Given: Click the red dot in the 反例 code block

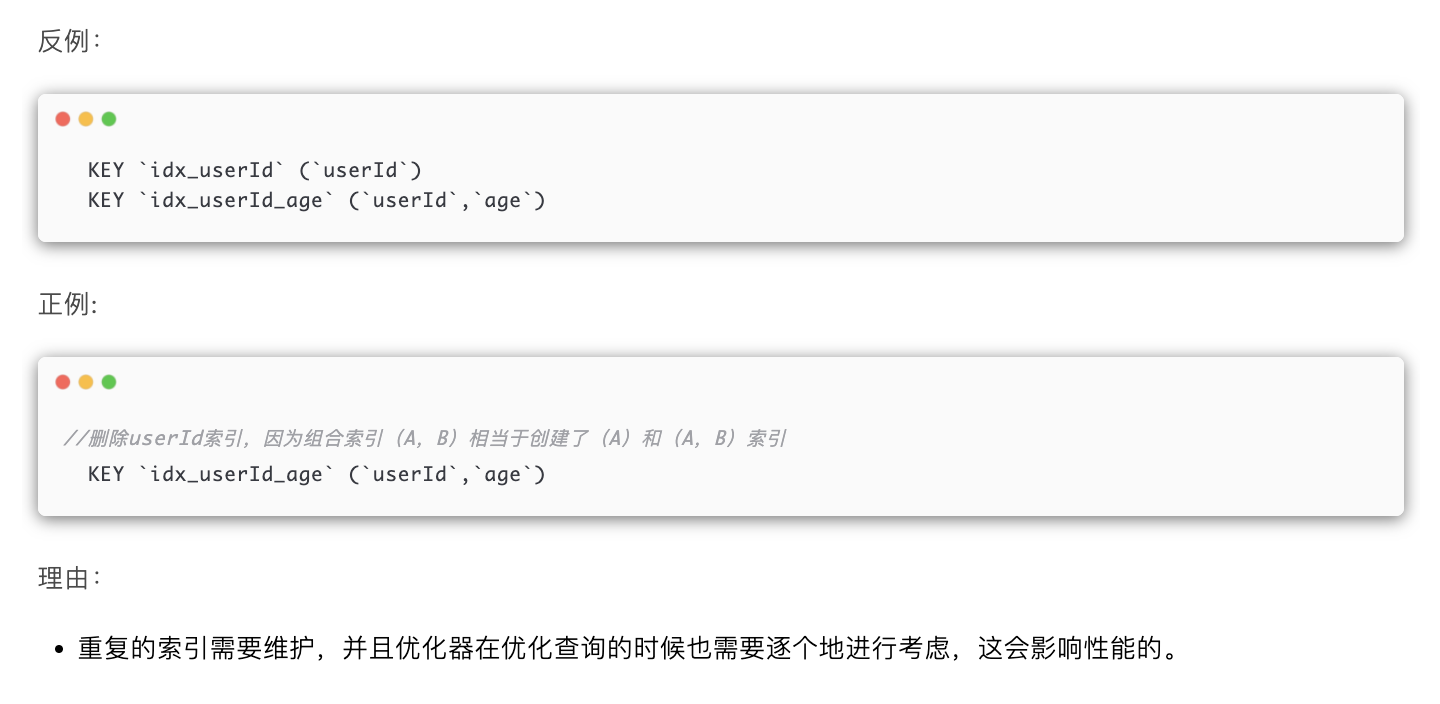Looking at the screenshot, I should tap(63, 119).
